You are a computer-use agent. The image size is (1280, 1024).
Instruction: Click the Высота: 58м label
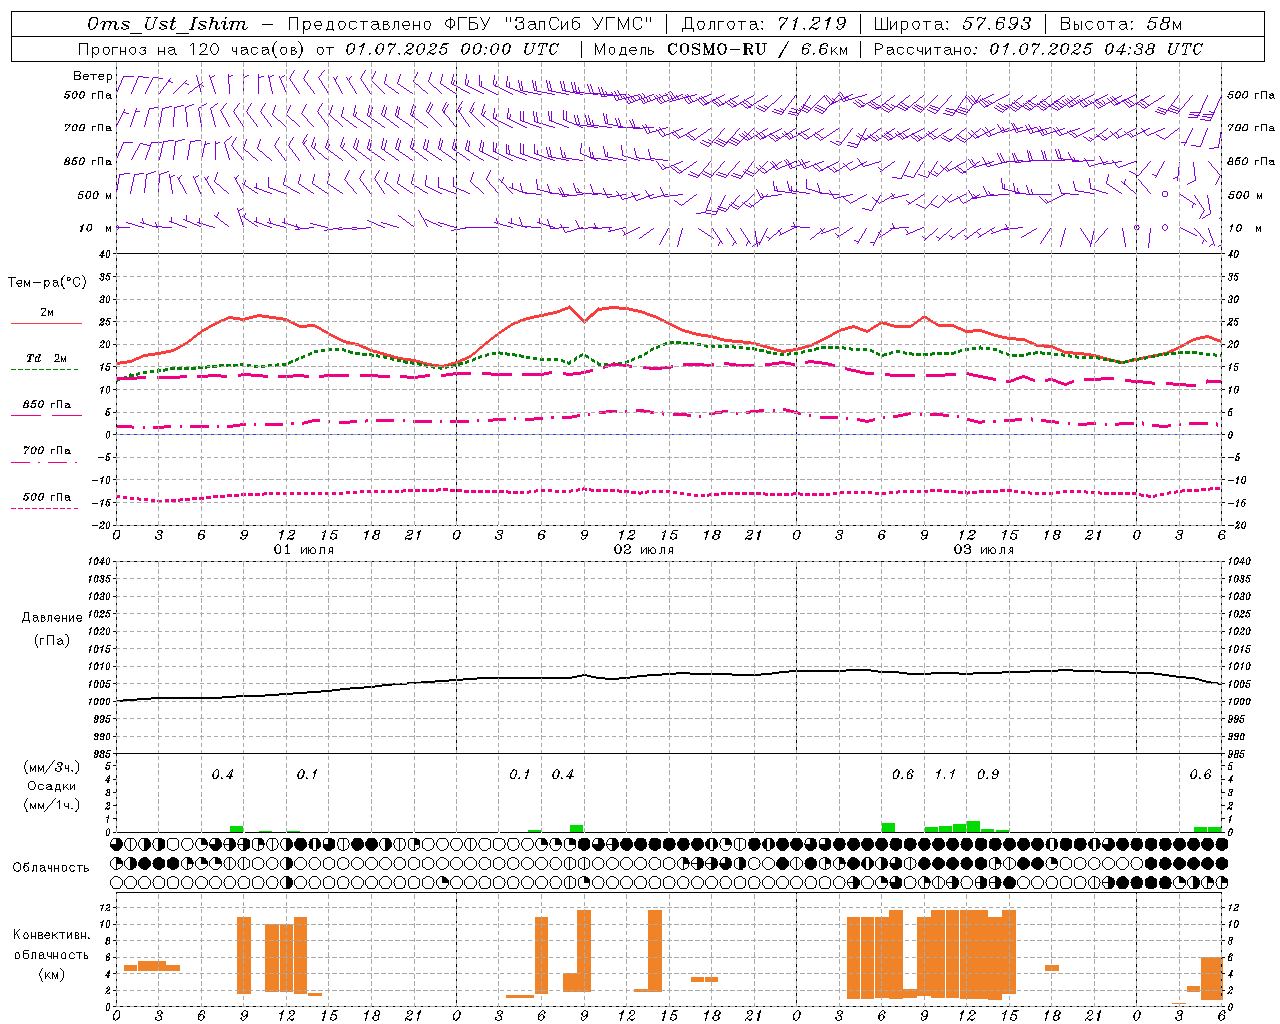coord(1120,24)
